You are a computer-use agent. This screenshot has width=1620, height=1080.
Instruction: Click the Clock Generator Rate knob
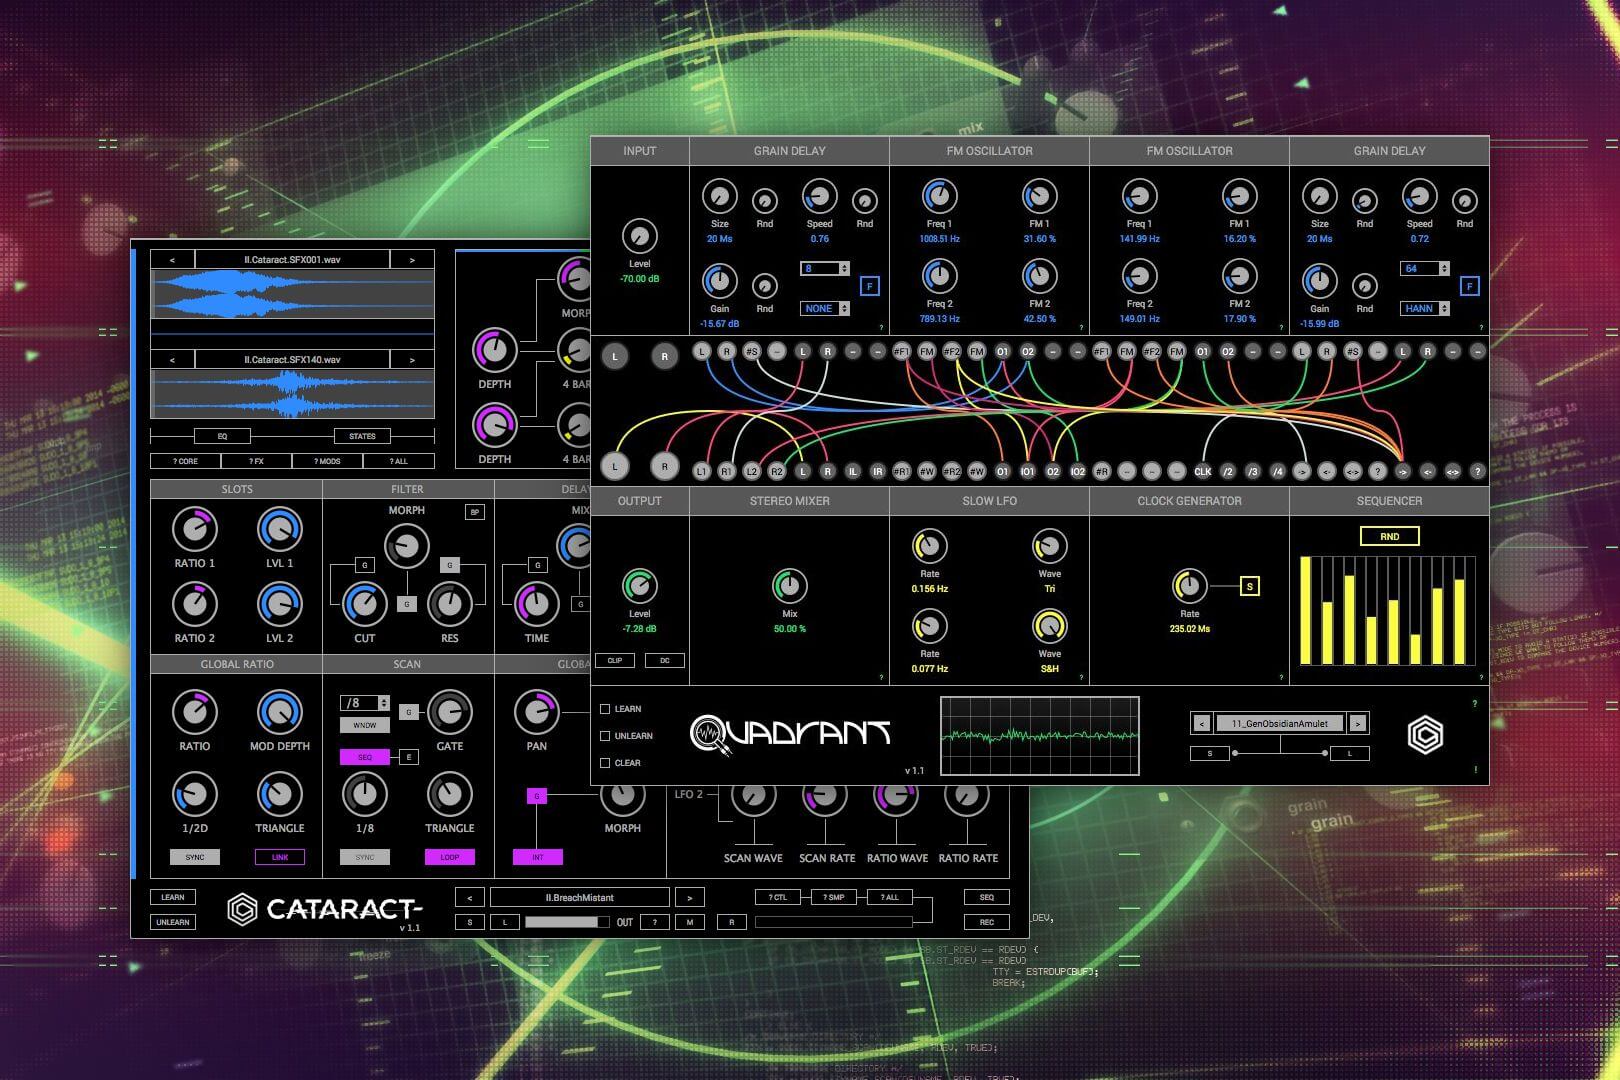(1189, 587)
